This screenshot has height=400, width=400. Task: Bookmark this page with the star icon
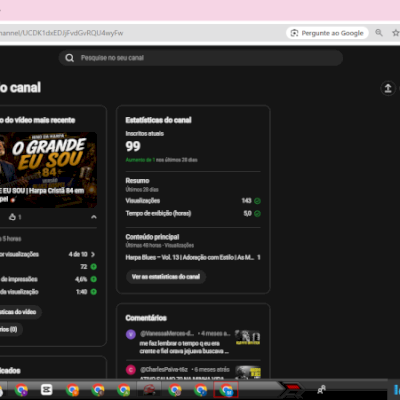pos(396,33)
